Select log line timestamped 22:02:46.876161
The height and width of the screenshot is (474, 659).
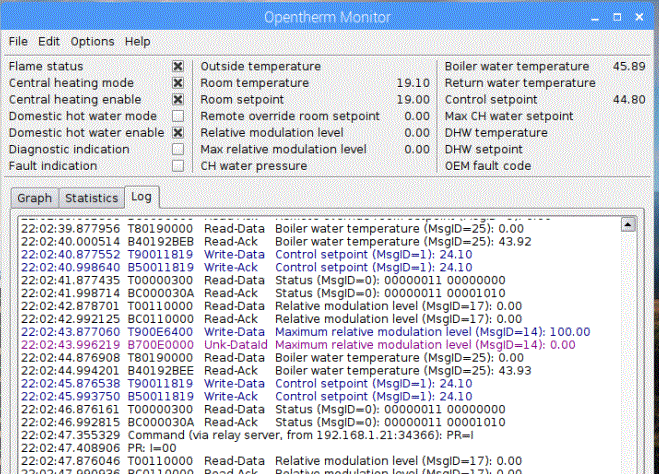263,409
